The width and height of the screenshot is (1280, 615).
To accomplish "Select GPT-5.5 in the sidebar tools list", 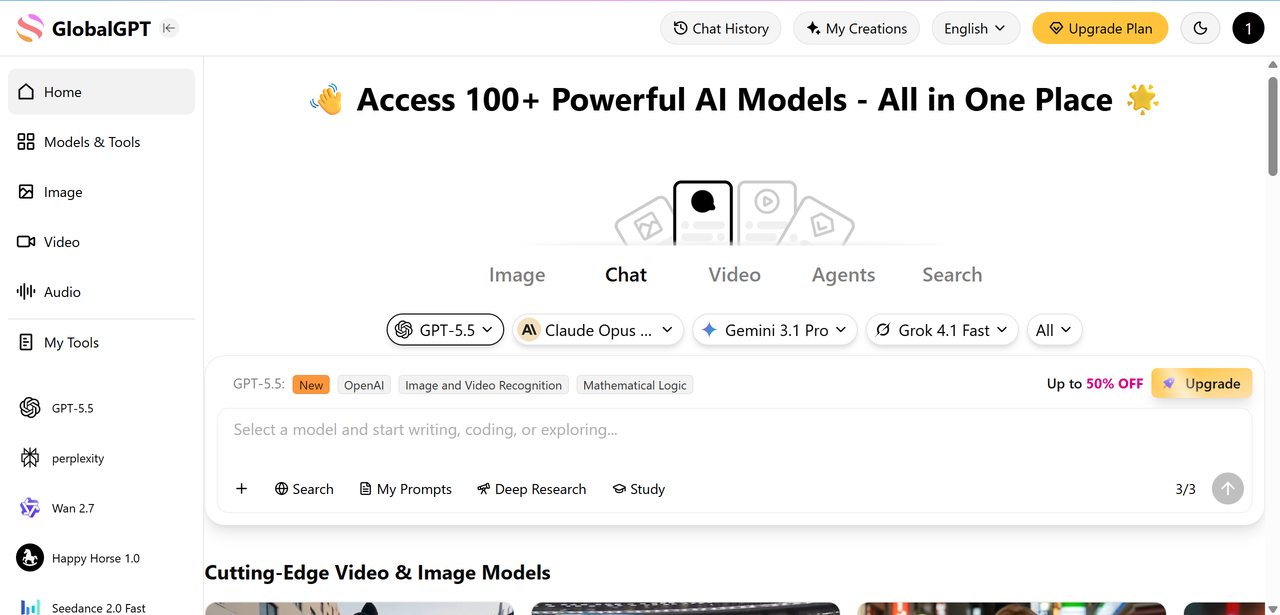I will tap(102, 408).
